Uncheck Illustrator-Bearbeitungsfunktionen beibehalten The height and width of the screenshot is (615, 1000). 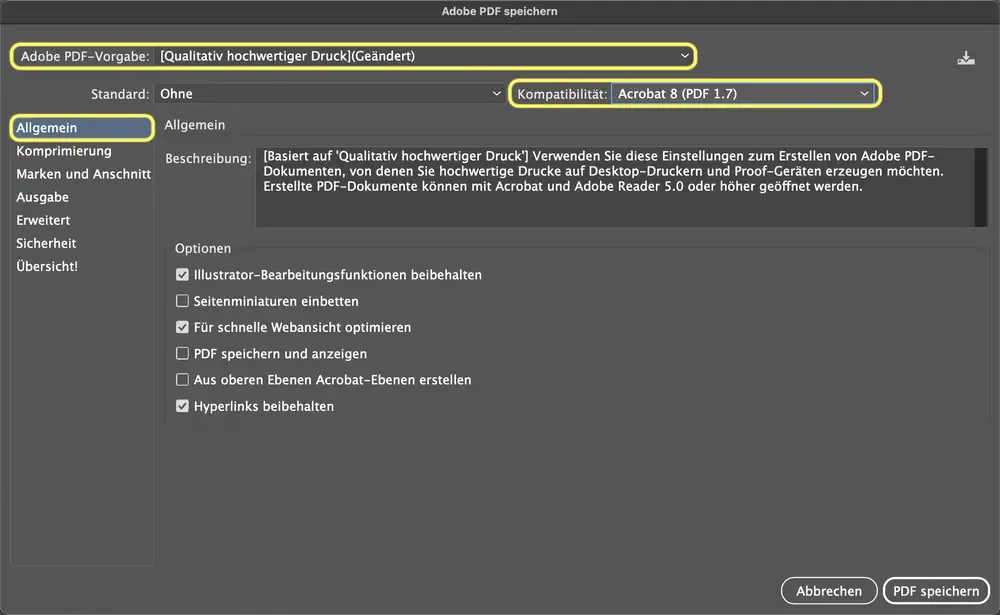pos(182,275)
